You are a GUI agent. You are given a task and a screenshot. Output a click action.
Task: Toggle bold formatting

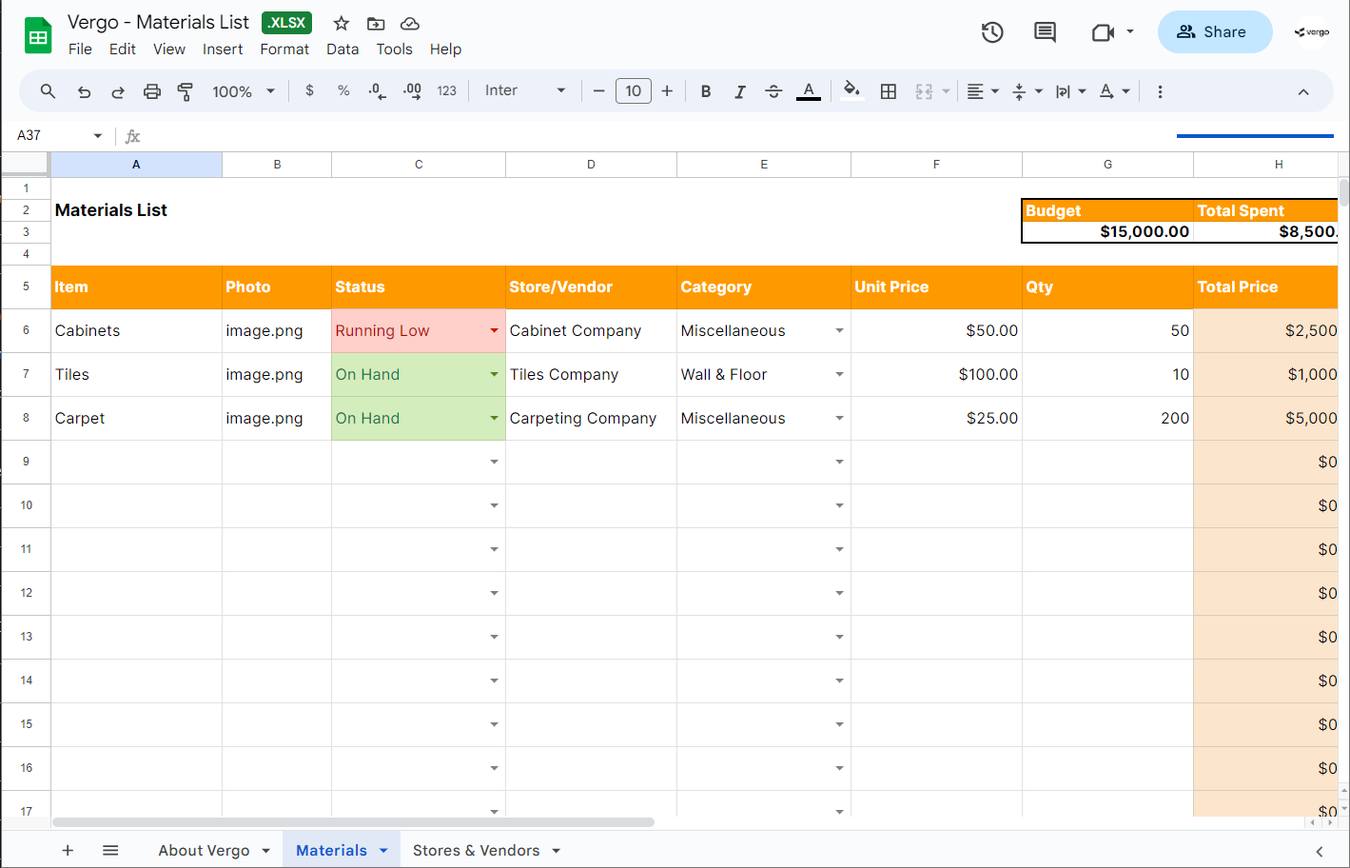click(x=706, y=91)
